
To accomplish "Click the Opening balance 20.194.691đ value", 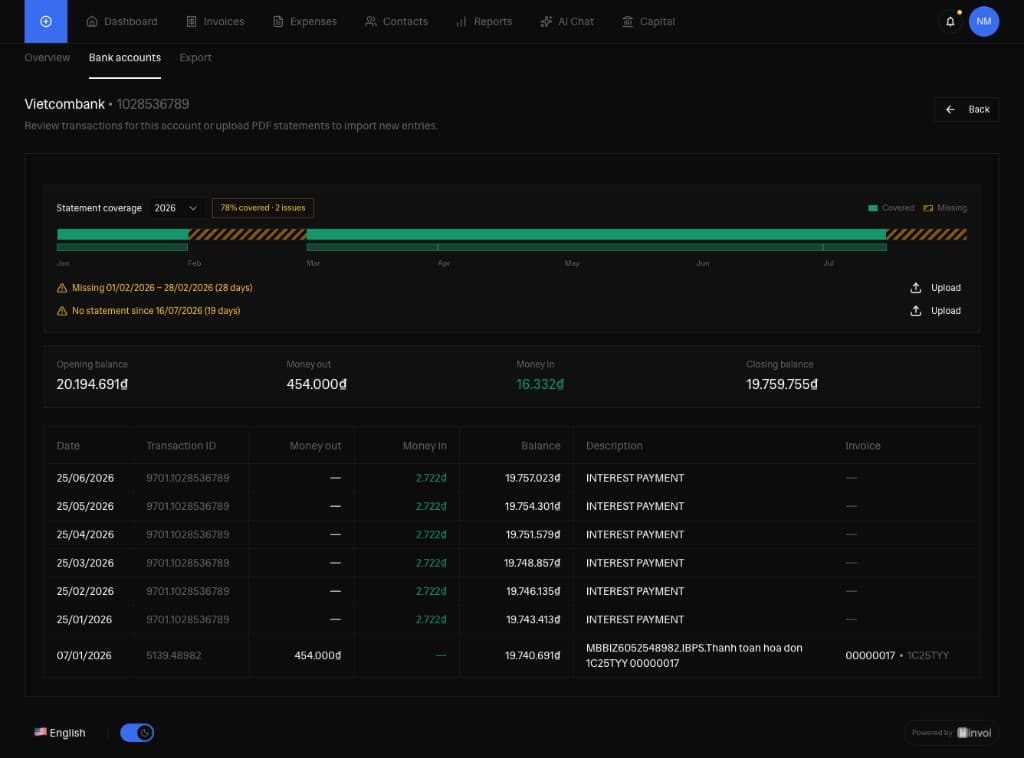I will coord(92,384).
